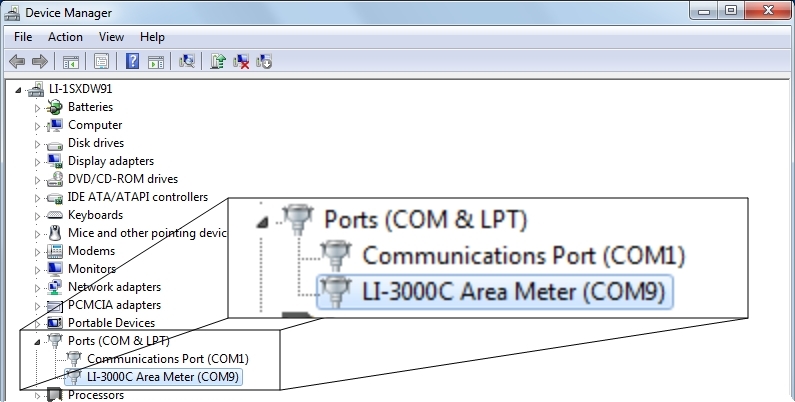Click the Uninstall device toolbar icon
Image resolution: width=795 pixels, height=402 pixels.
241,62
